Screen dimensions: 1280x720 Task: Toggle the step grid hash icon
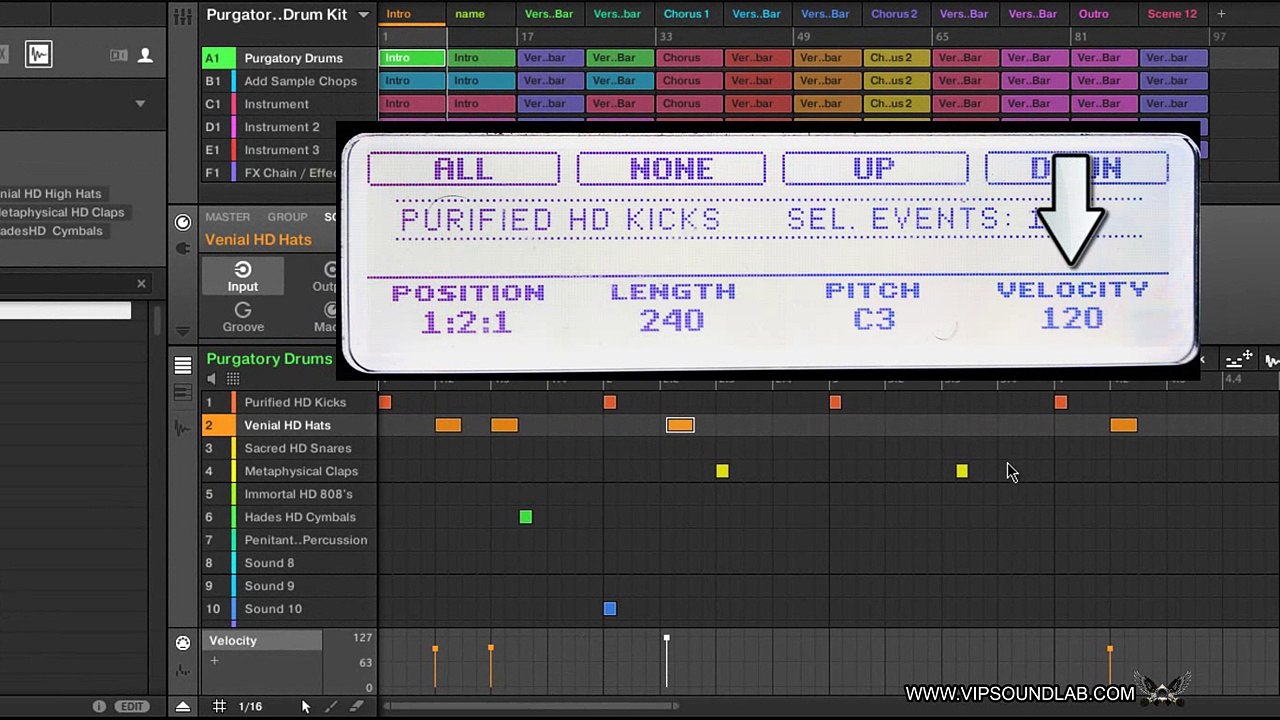click(x=219, y=706)
